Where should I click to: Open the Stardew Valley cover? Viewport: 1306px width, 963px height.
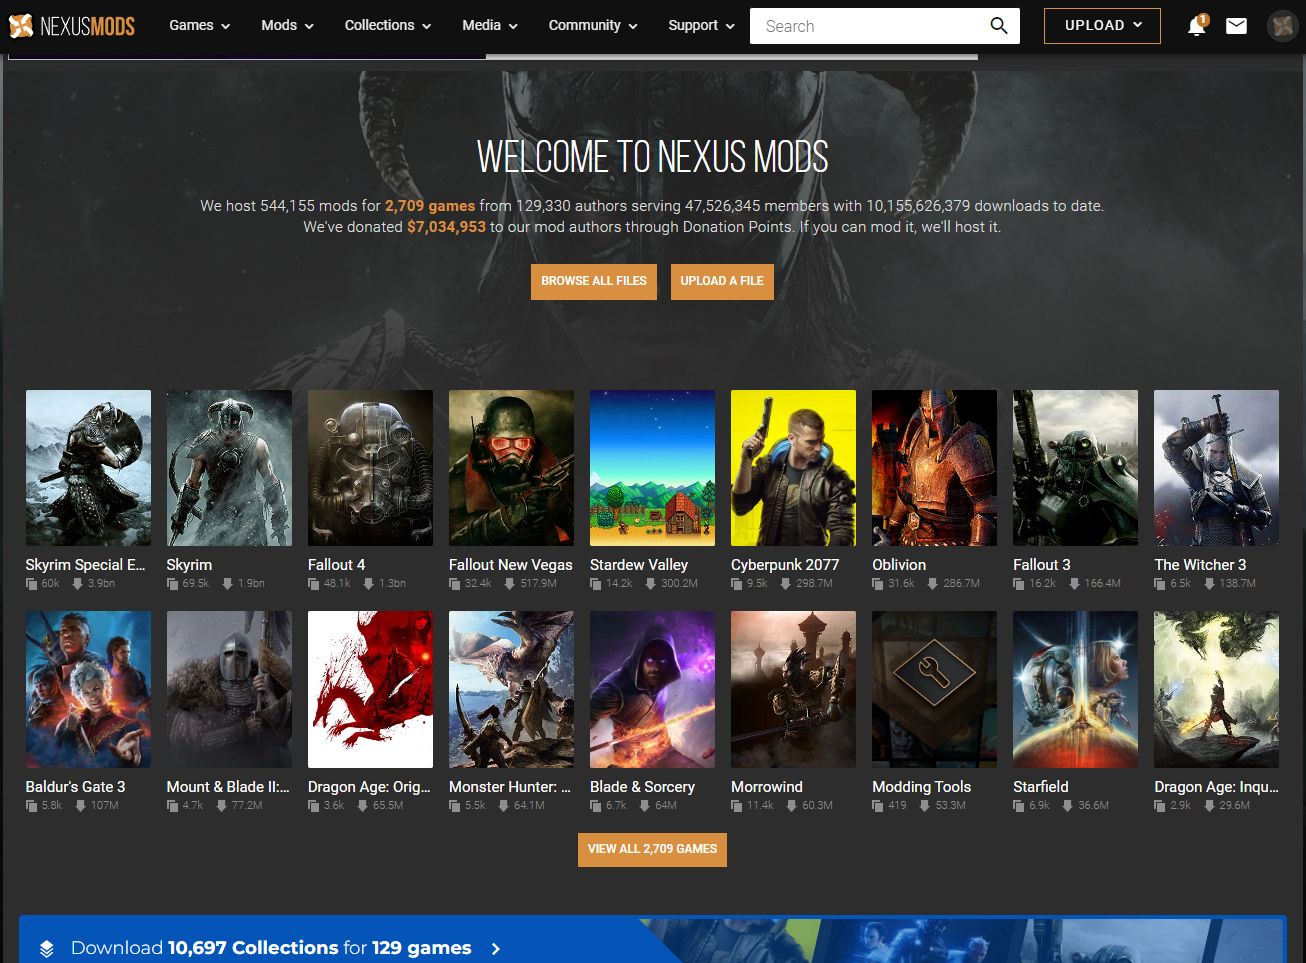(x=652, y=468)
